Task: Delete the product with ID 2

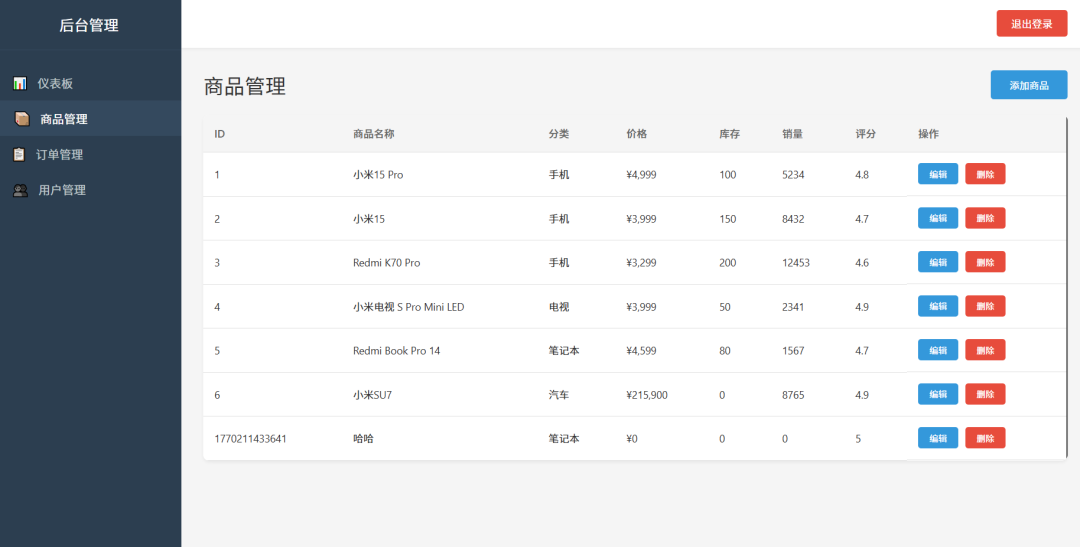Action: pos(985,218)
